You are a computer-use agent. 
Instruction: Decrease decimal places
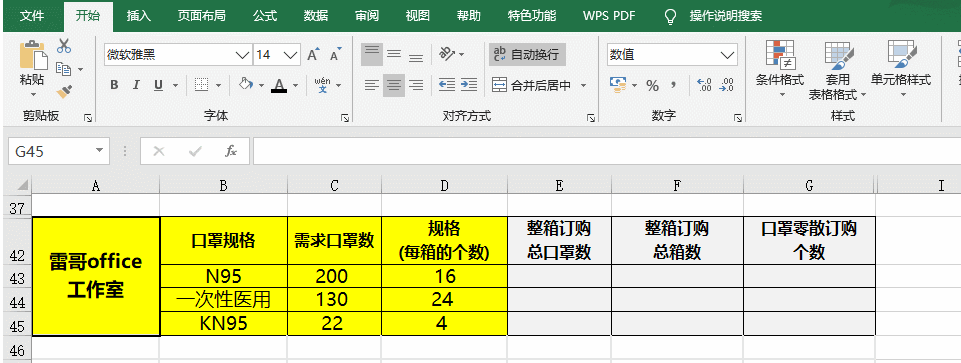727,85
